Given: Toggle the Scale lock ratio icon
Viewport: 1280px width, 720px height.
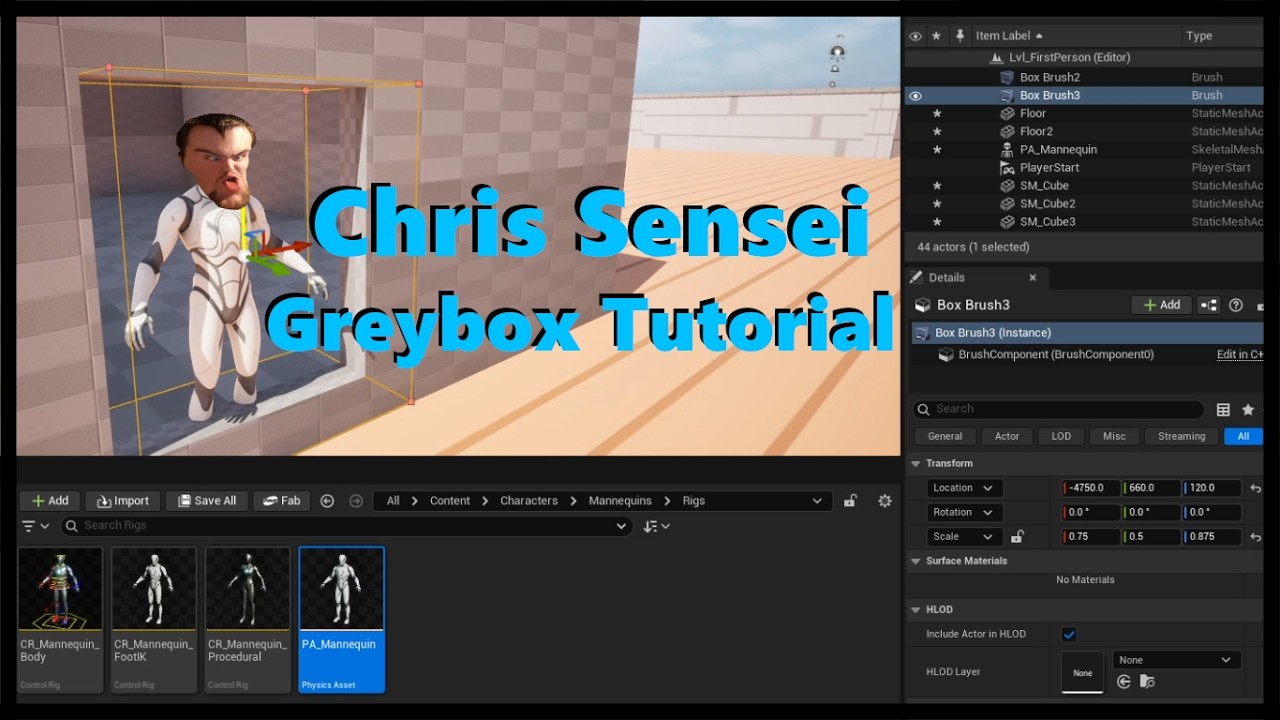Looking at the screenshot, I should pos(1017,537).
